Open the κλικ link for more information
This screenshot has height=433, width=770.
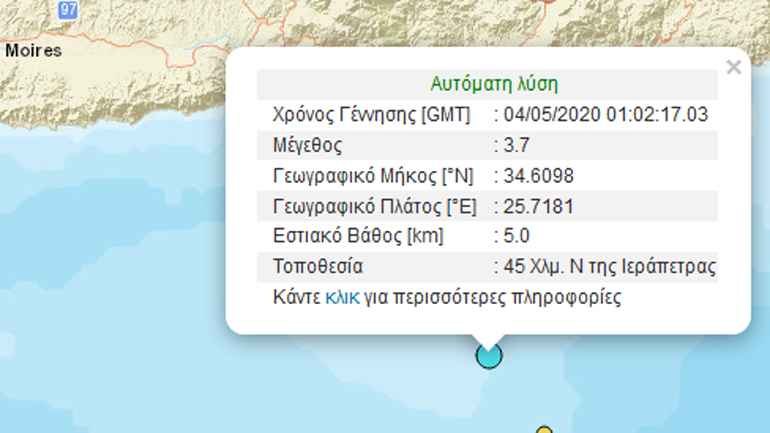pos(342,298)
